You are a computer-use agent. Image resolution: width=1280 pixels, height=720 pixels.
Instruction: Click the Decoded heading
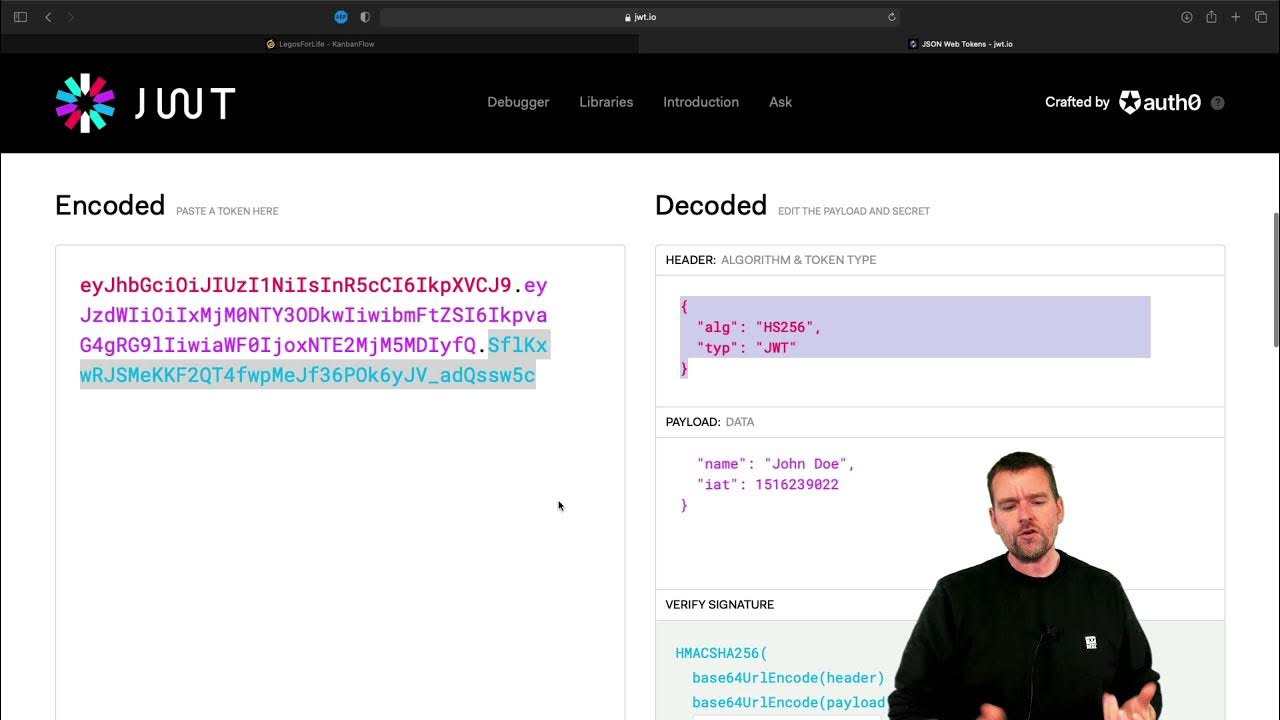pyautogui.click(x=711, y=205)
